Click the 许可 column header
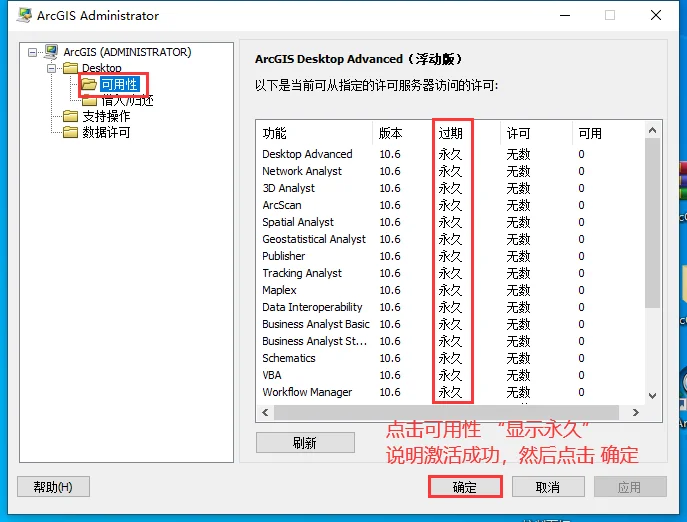 [x=536, y=133]
